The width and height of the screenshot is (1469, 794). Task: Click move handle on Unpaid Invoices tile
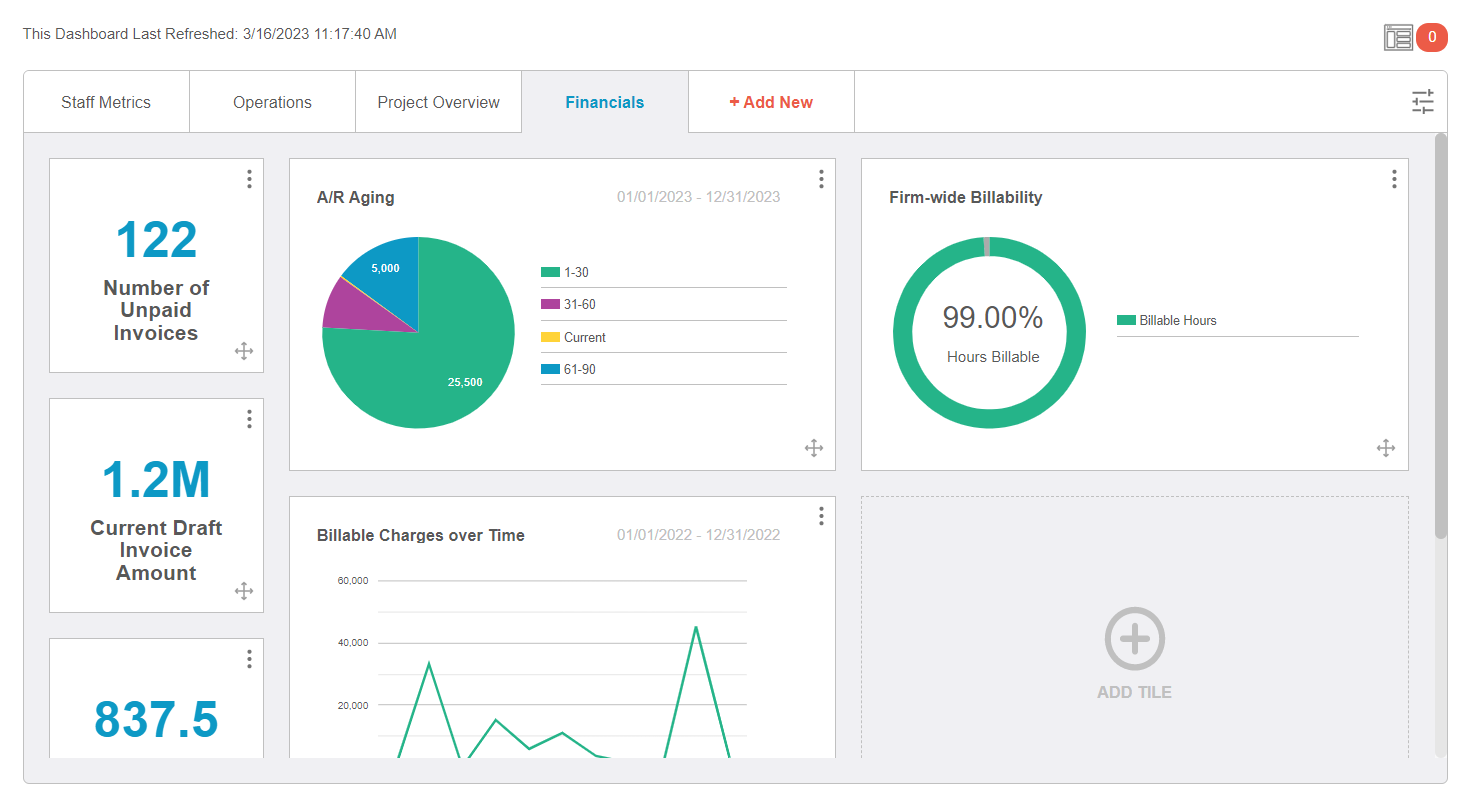click(x=243, y=350)
